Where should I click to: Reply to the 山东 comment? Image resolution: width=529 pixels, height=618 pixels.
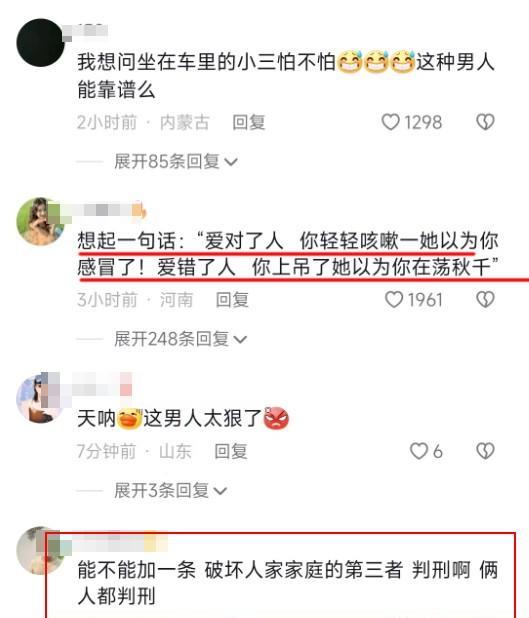pos(231,451)
